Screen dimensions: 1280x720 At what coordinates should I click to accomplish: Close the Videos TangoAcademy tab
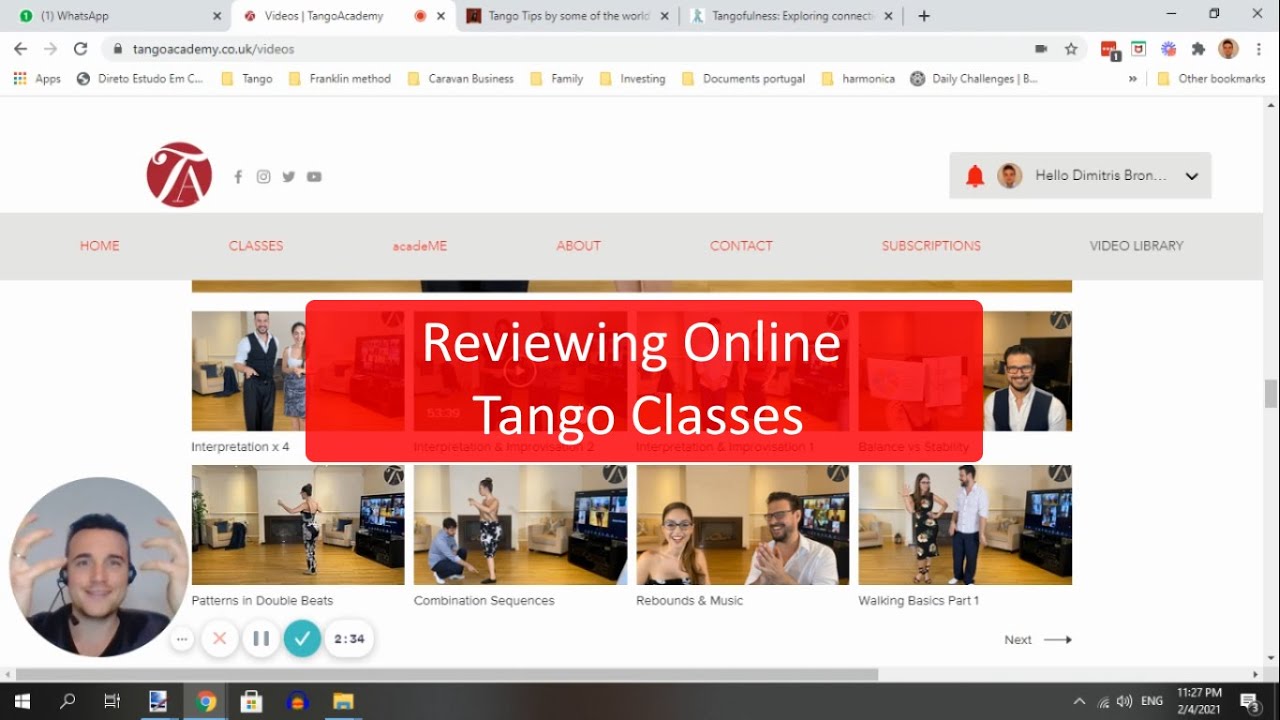pos(441,16)
